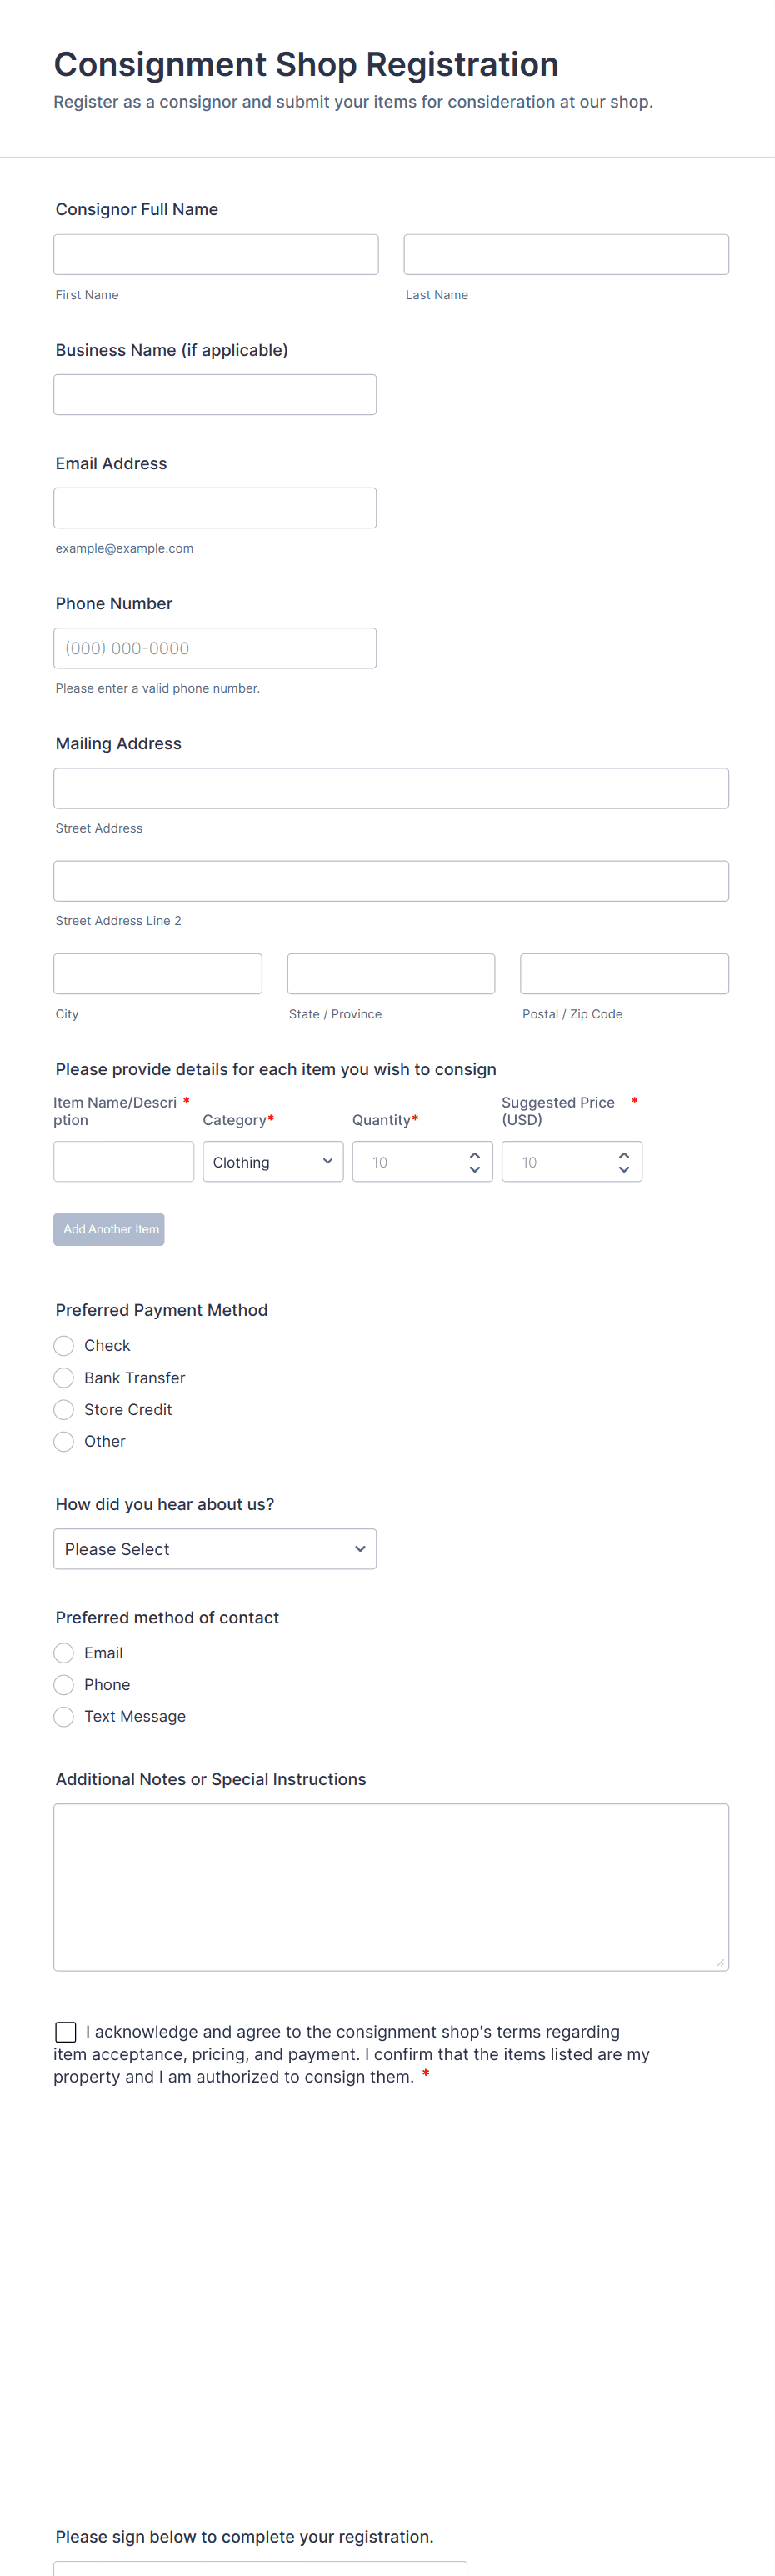Click the Email Address input box
Screen dimensions: 775x2576
[x=215, y=508]
